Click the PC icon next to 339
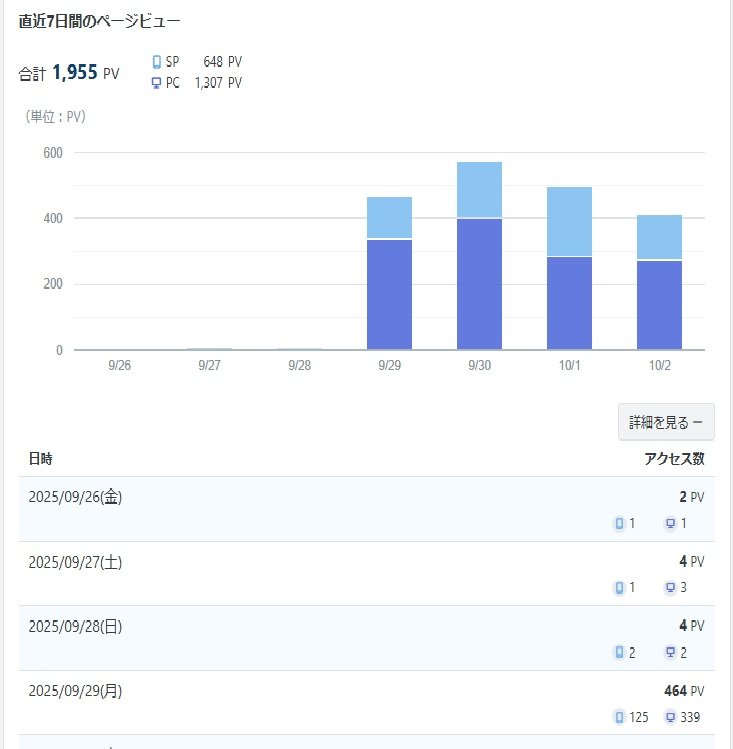The height and width of the screenshot is (749, 733). point(670,717)
